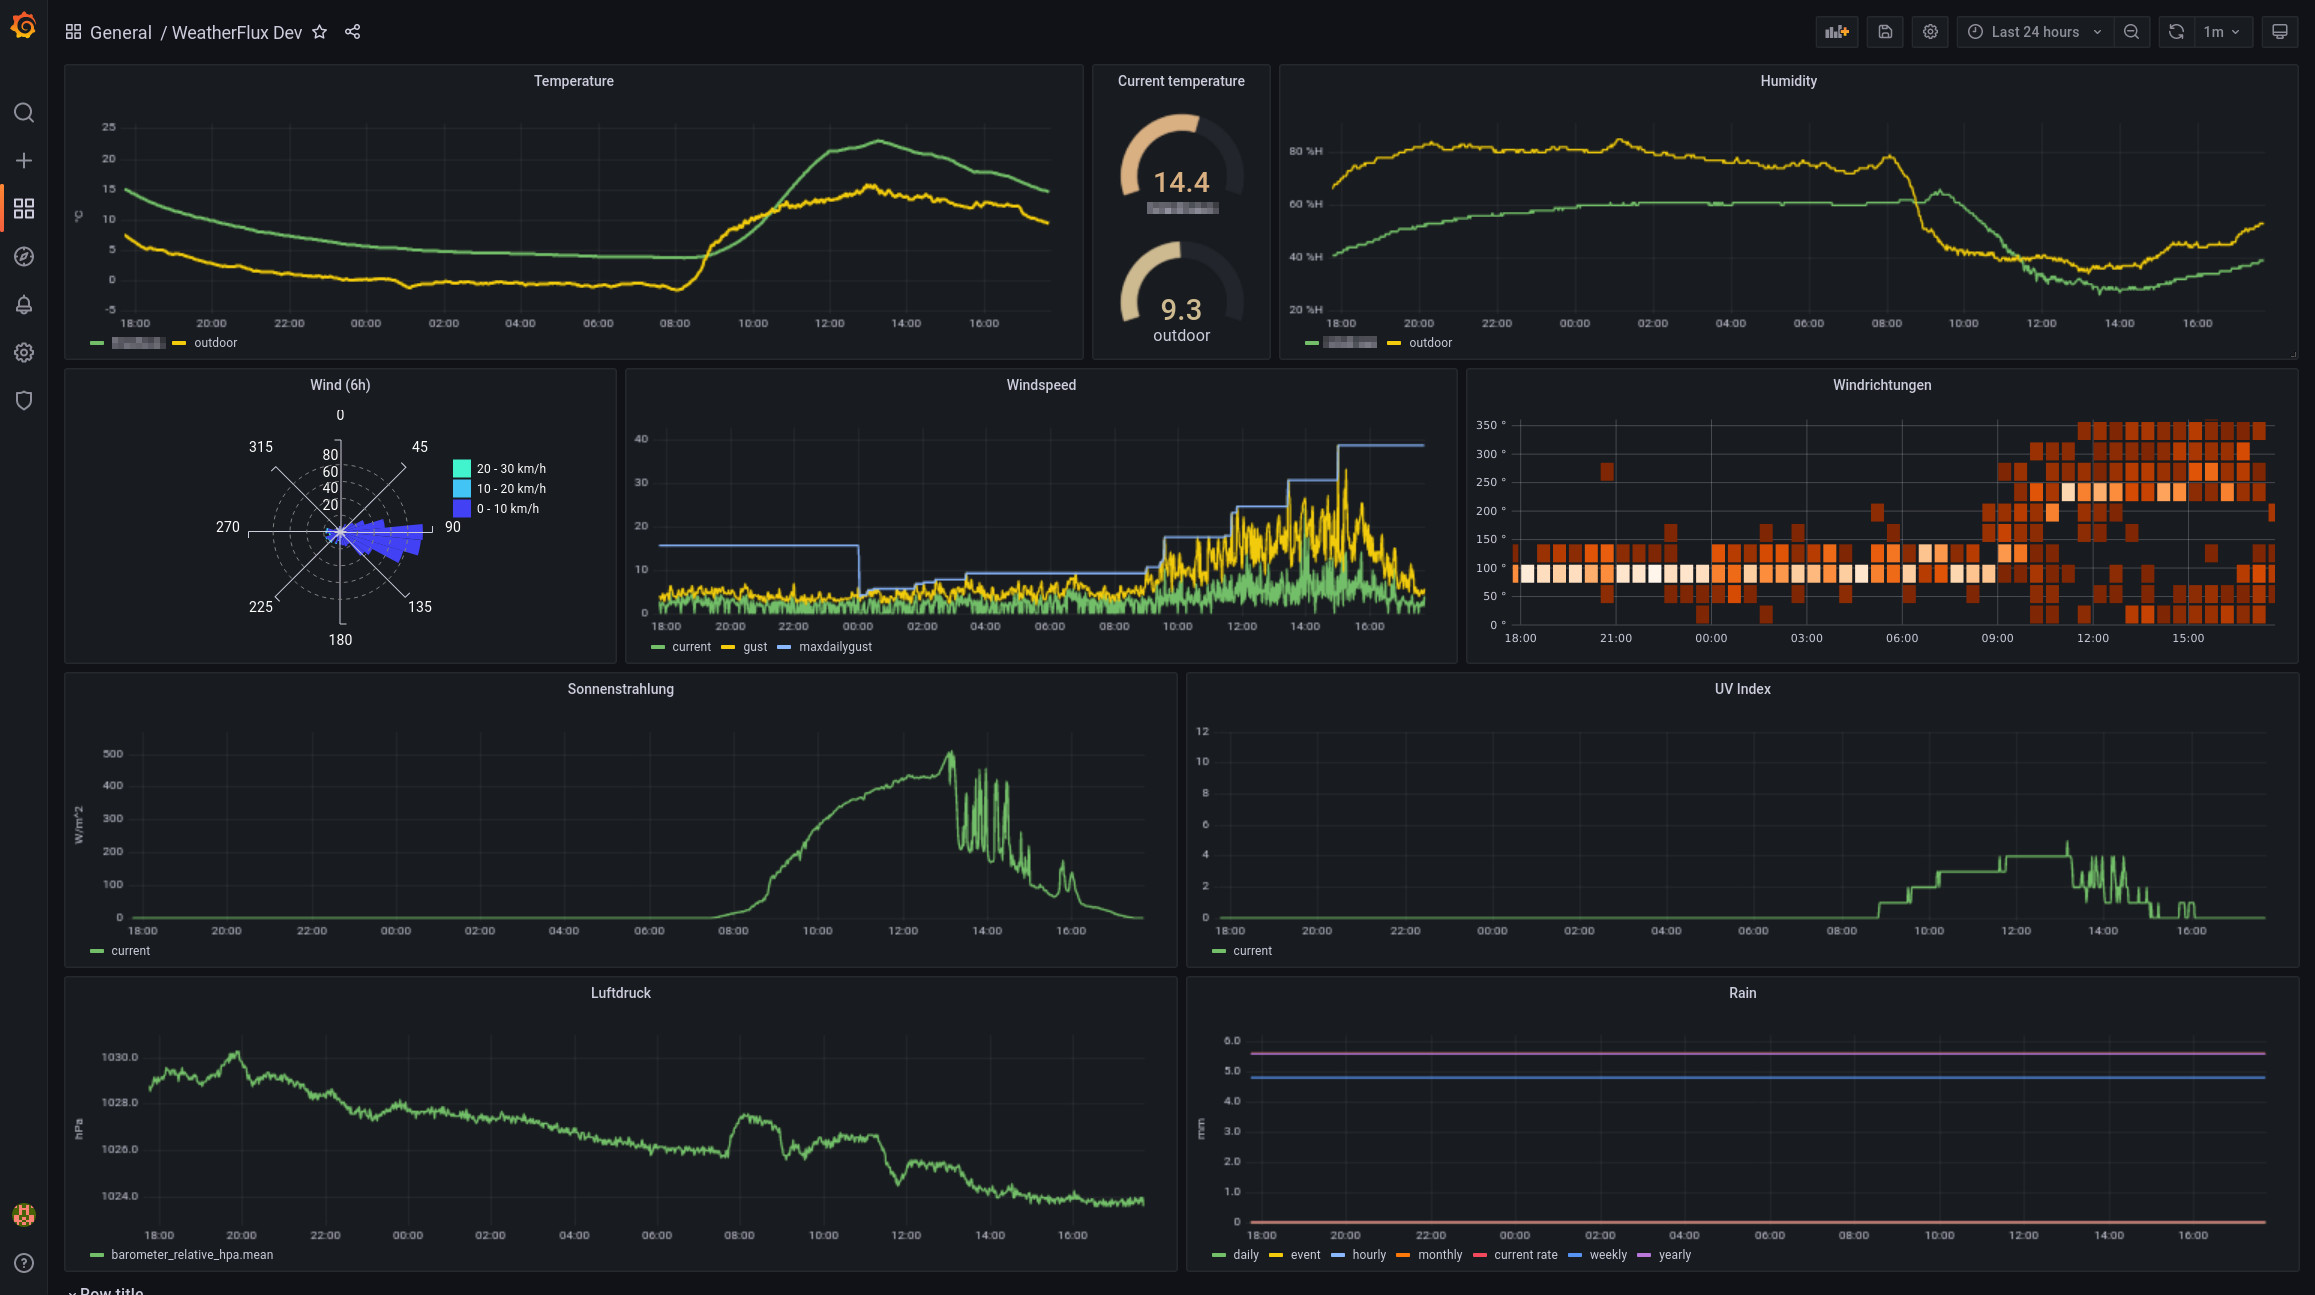2315x1295 pixels.
Task: Open the Grafana home logo
Action: 23,26
